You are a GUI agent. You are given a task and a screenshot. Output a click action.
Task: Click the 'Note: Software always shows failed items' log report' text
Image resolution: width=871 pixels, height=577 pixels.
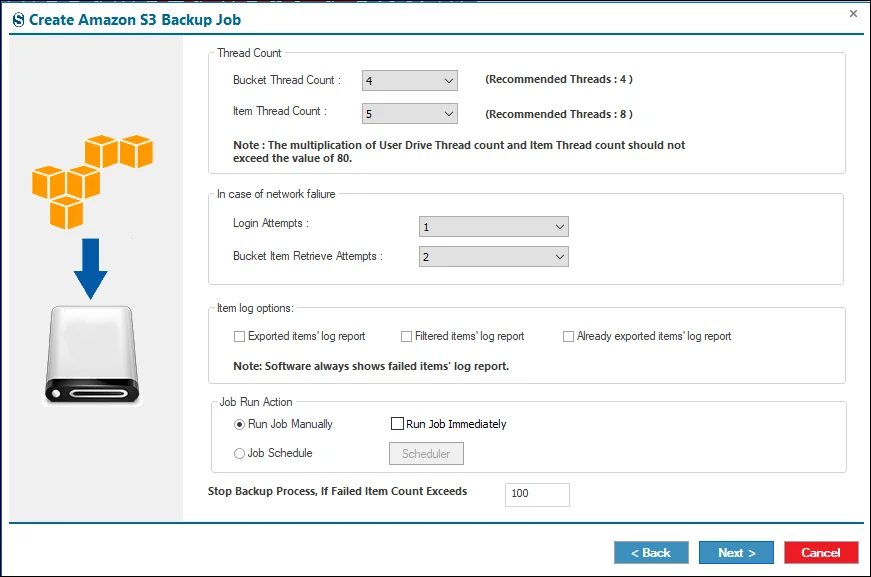click(x=371, y=366)
